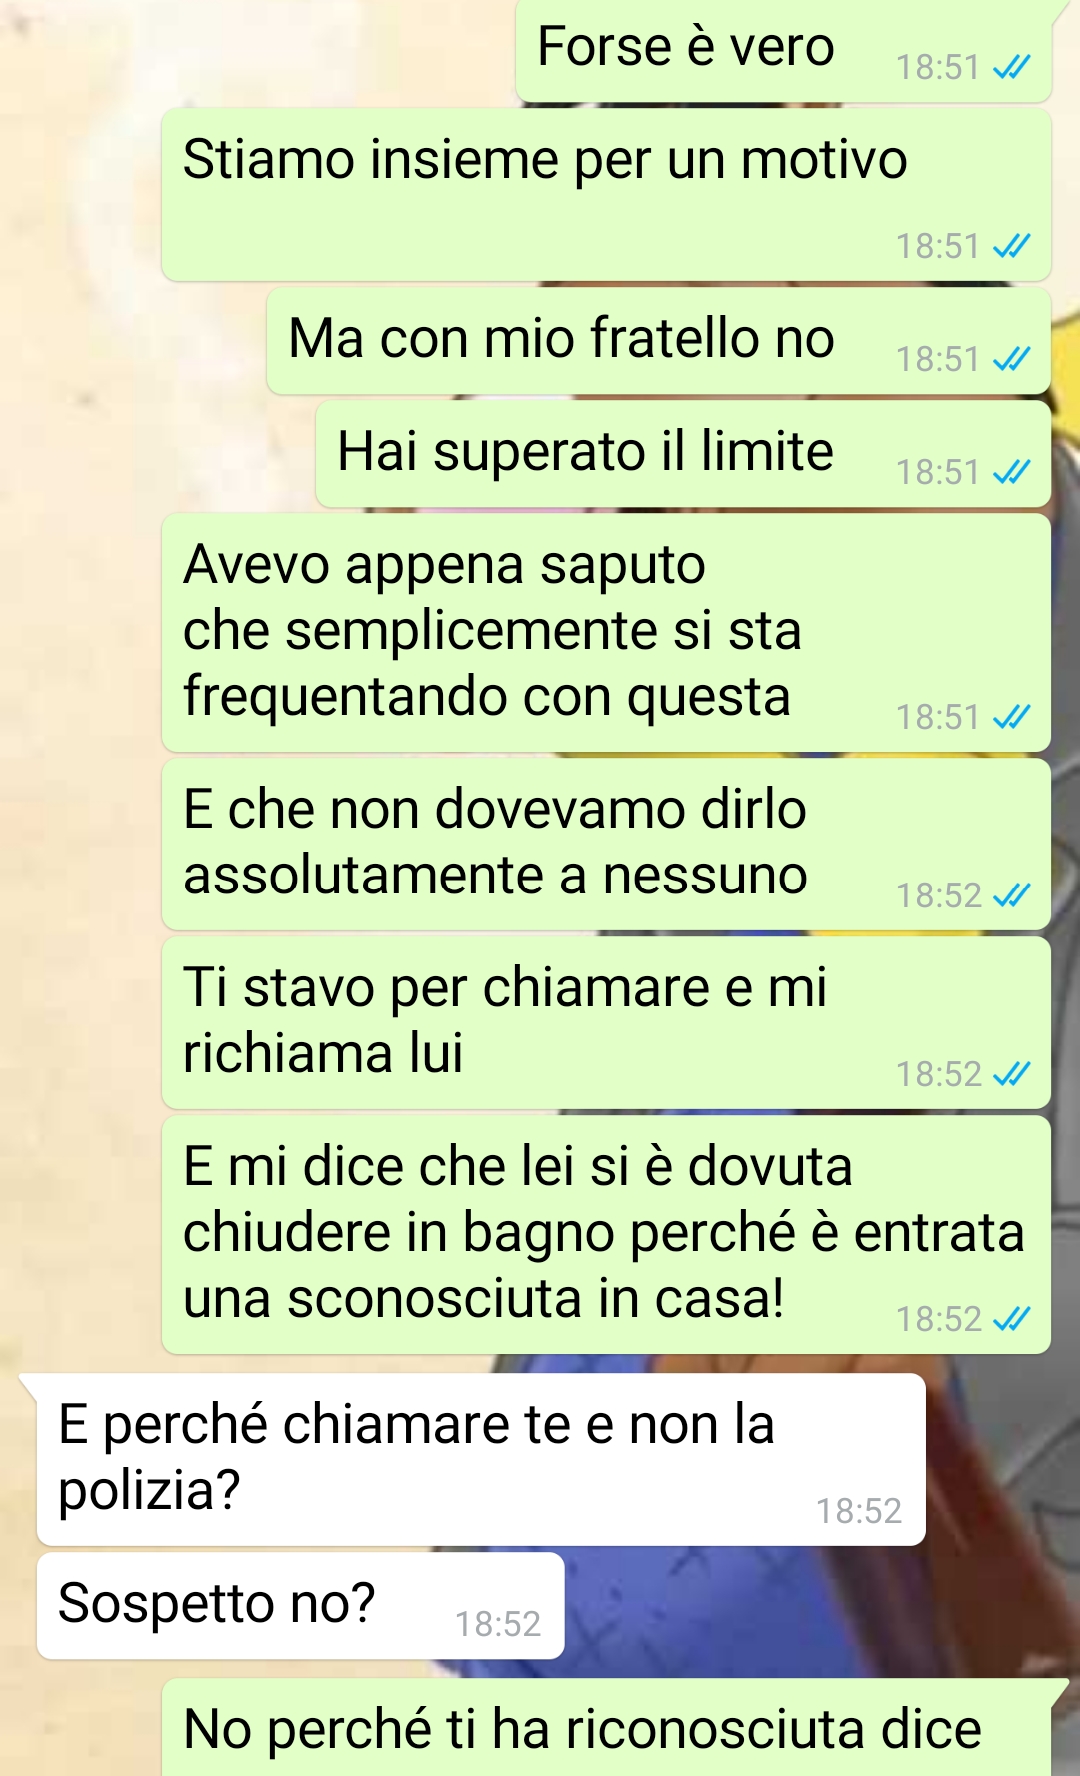1080x1776 pixels.
Task: Tap blue ticks beside 'Ma con mio fratello no'
Action: [1011, 359]
